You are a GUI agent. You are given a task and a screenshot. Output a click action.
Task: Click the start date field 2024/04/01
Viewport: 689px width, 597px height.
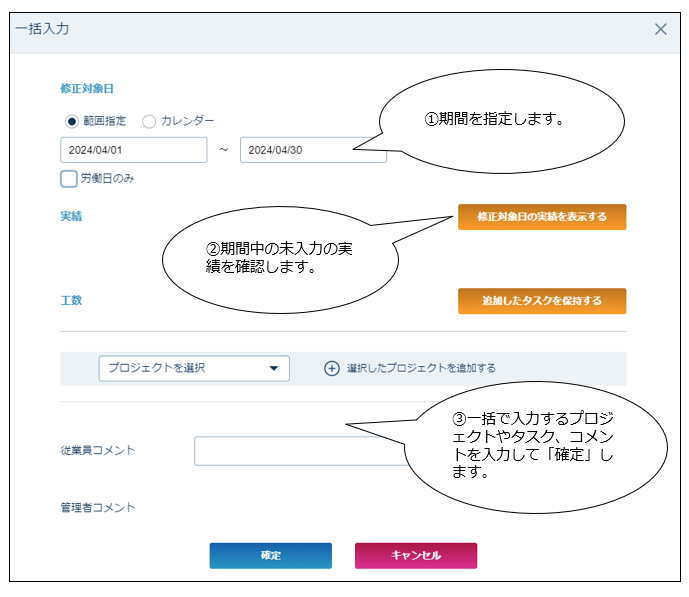133,150
